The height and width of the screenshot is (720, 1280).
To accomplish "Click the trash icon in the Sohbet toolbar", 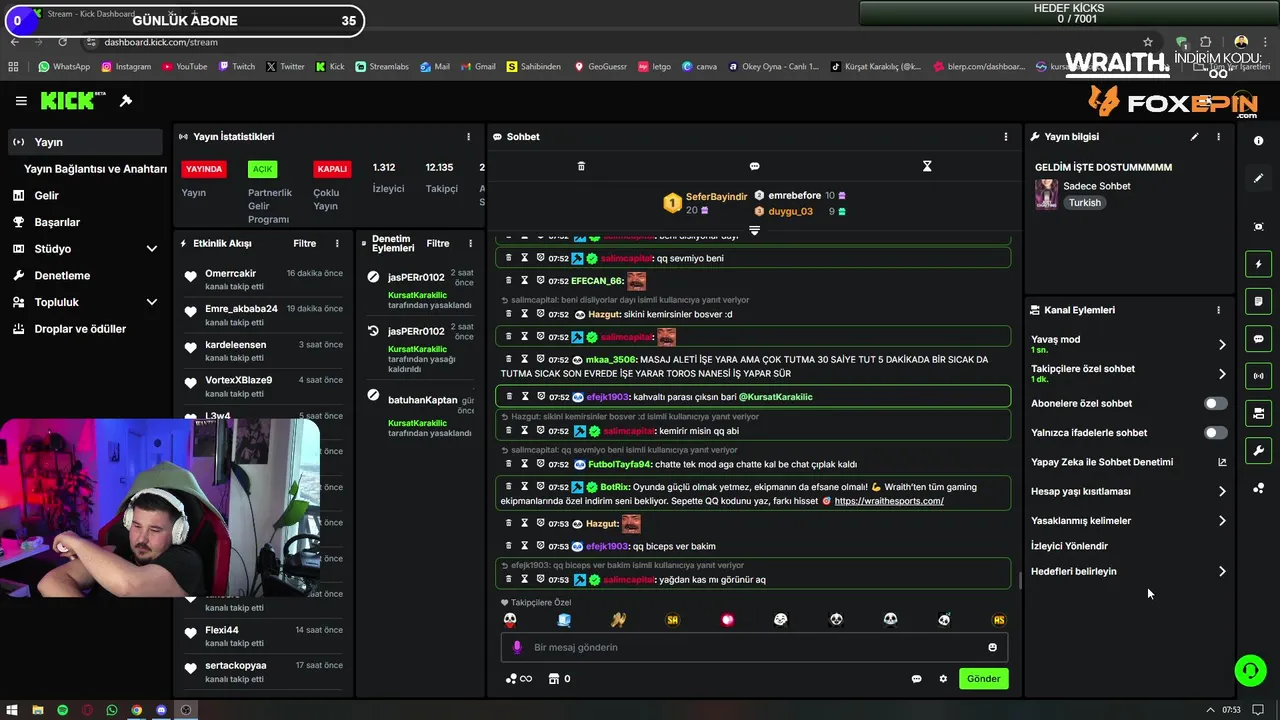I will [581, 166].
